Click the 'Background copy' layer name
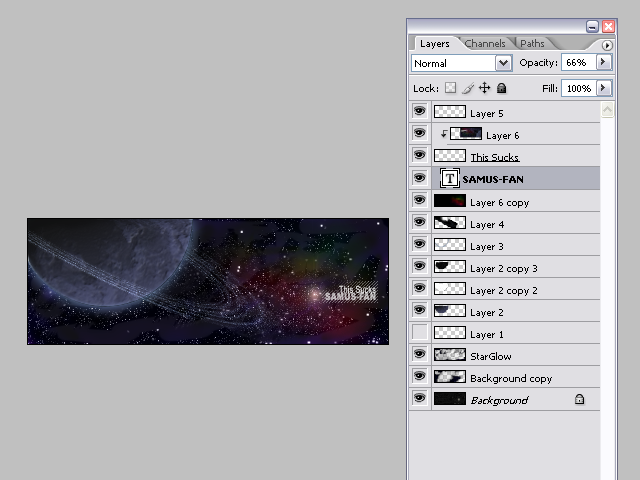The width and height of the screenshot is (640, 480). (511, 379)
